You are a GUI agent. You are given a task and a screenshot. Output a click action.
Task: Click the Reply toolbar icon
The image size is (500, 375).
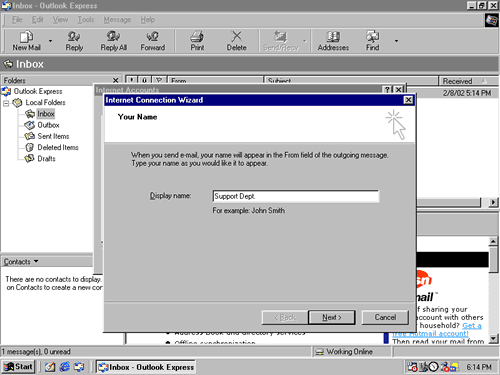[x=74, y=41]
